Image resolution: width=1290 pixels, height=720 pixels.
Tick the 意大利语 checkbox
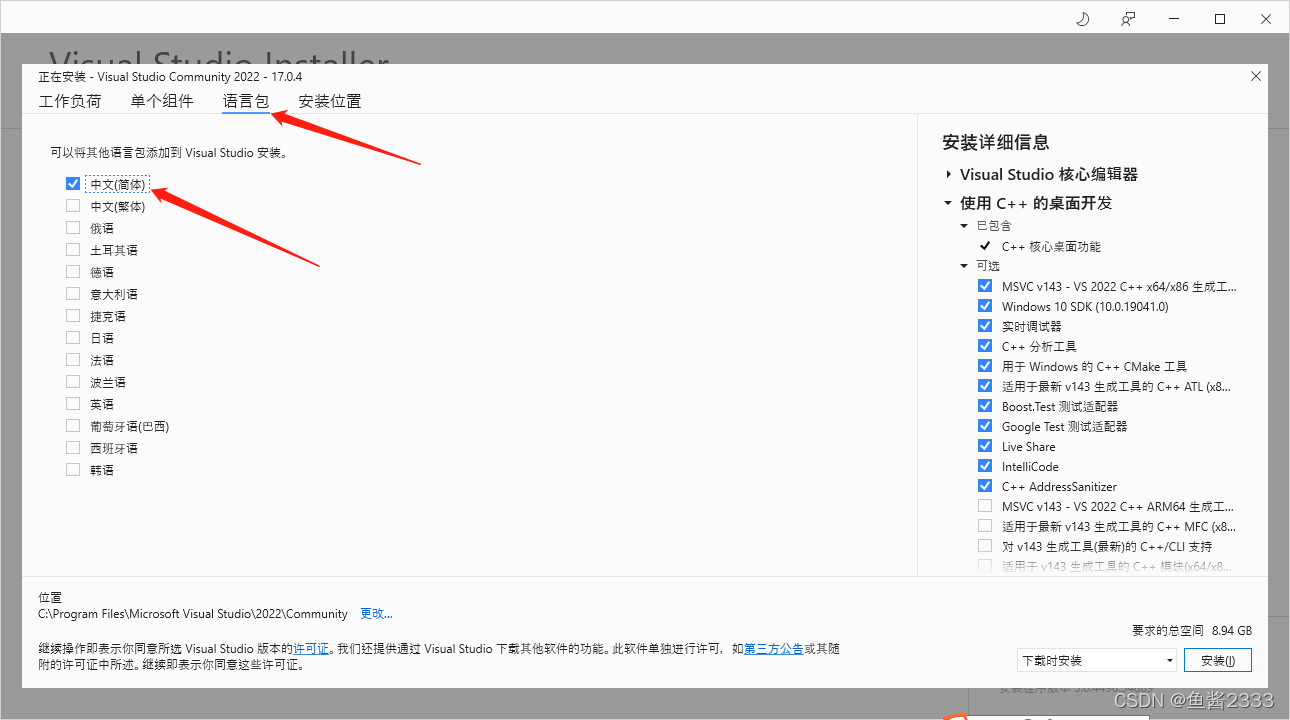coord(73,294)
